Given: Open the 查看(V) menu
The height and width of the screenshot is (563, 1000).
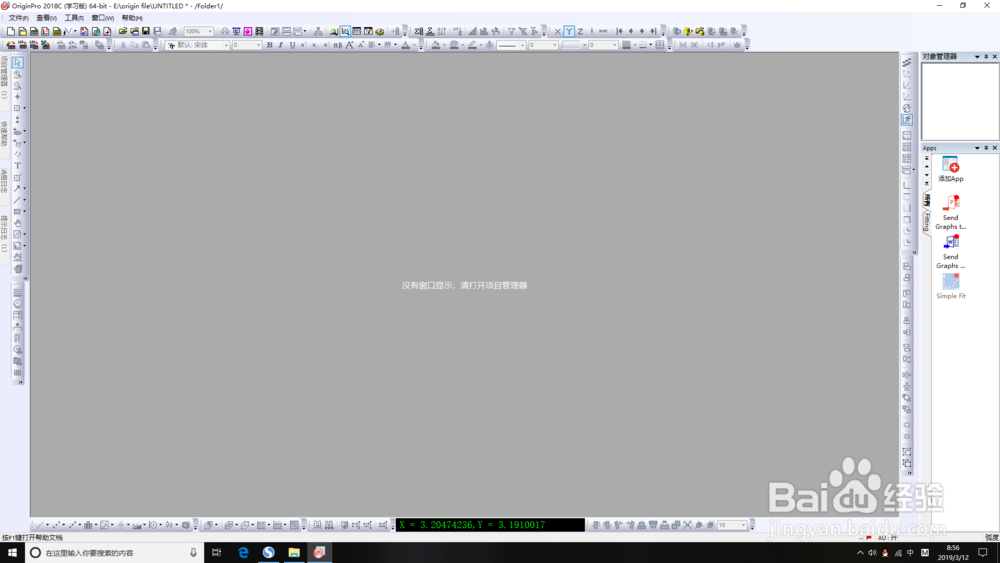Looking at the screenshot, I should [47, 18].
